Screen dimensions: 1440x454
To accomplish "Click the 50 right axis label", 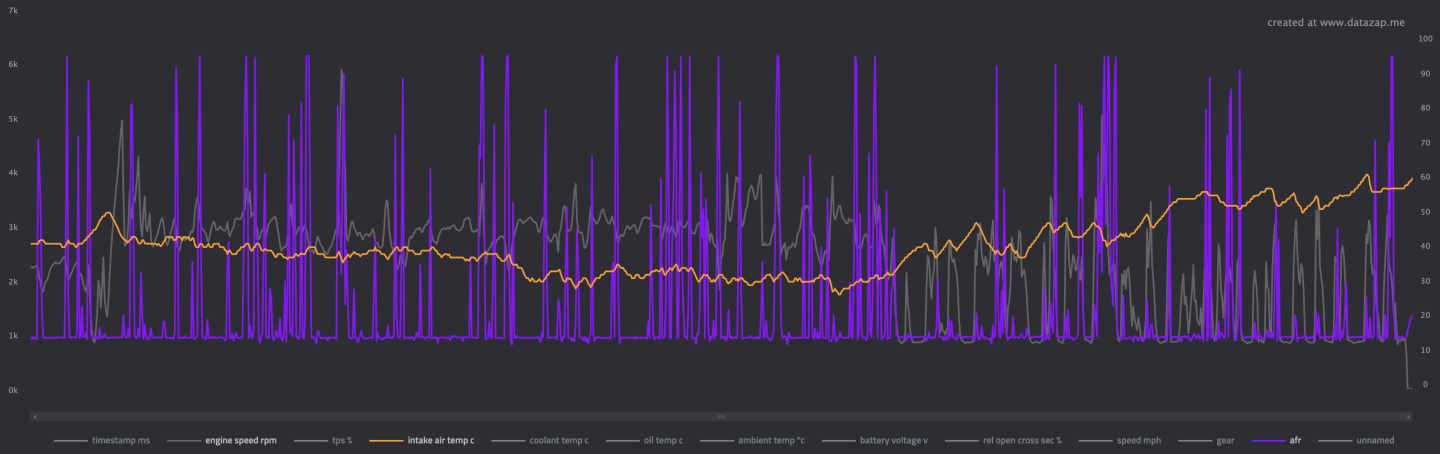I will coord(1425,212).
